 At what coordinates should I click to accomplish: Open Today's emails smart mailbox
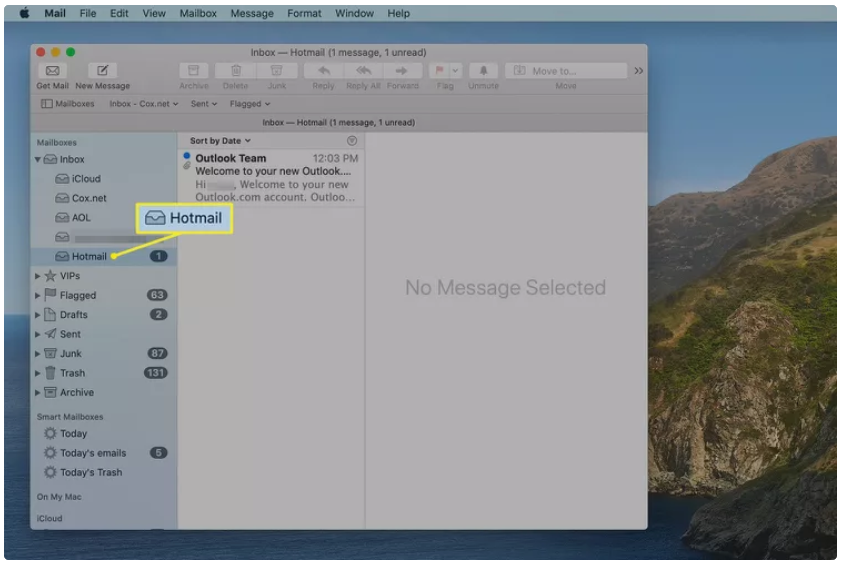click(104, 453)
